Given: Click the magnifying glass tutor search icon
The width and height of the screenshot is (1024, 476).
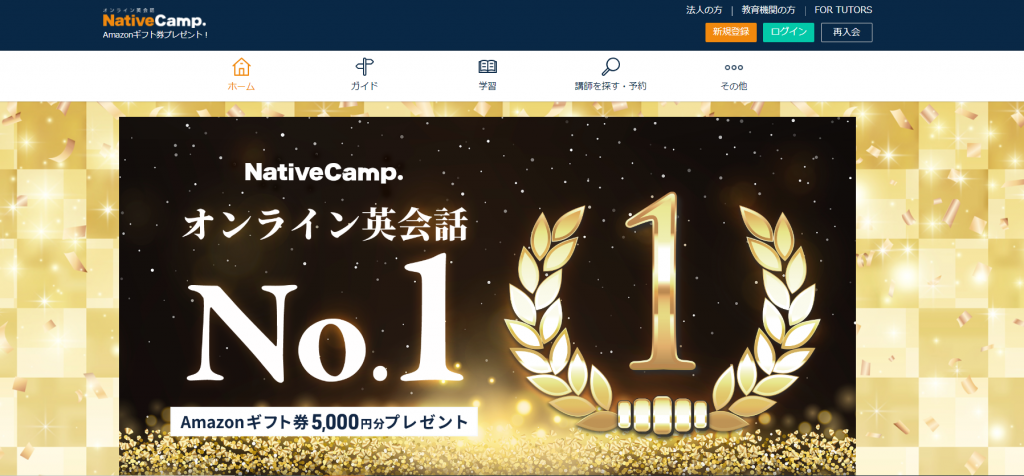Looking at the screenshot, I should tap(611, 67).
